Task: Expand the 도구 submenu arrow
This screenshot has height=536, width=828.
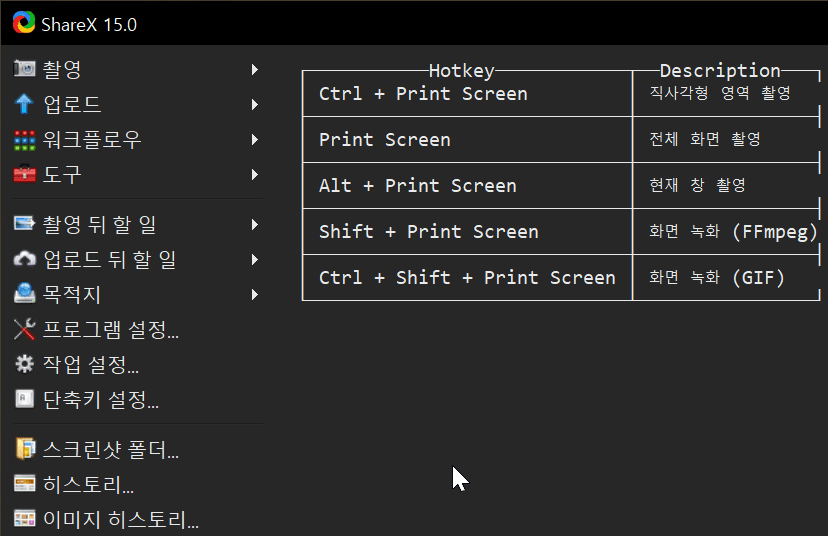Action: point(255,174)
